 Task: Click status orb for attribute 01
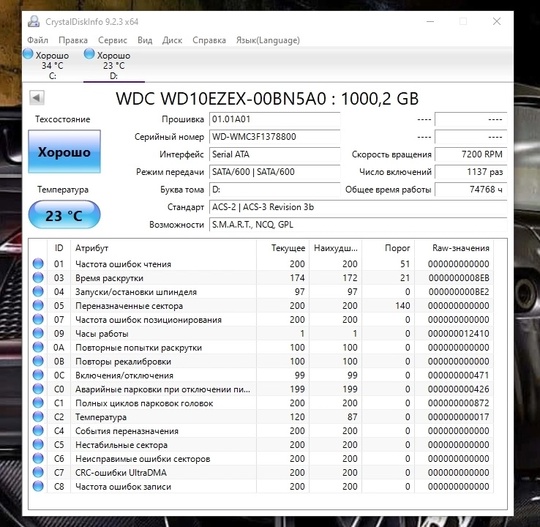tap(38, 264)
